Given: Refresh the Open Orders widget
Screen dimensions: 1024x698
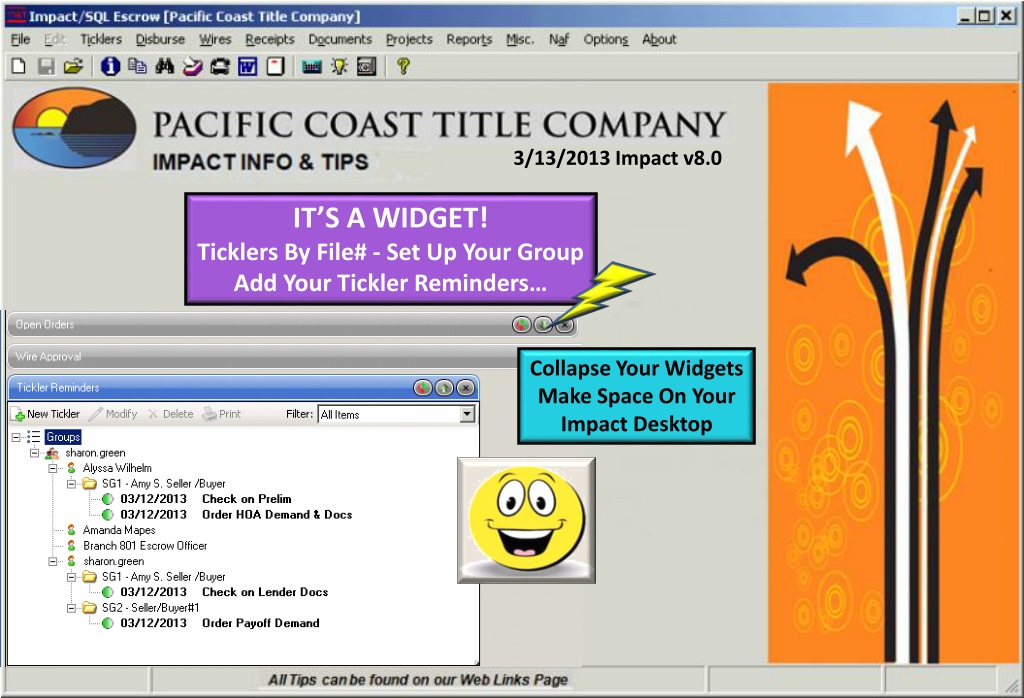Looking at the screenshot, I should tap(521, 324).
